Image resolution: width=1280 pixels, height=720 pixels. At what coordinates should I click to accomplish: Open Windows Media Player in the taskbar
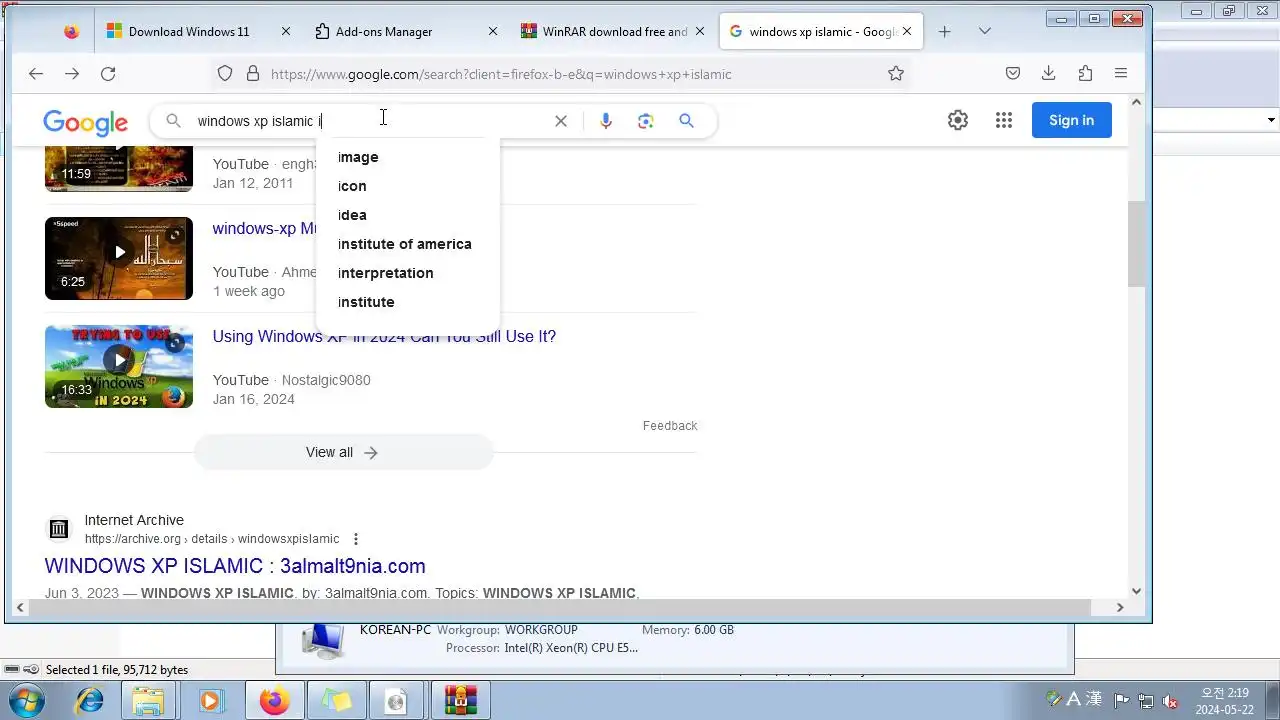click(x=211, y=701)
